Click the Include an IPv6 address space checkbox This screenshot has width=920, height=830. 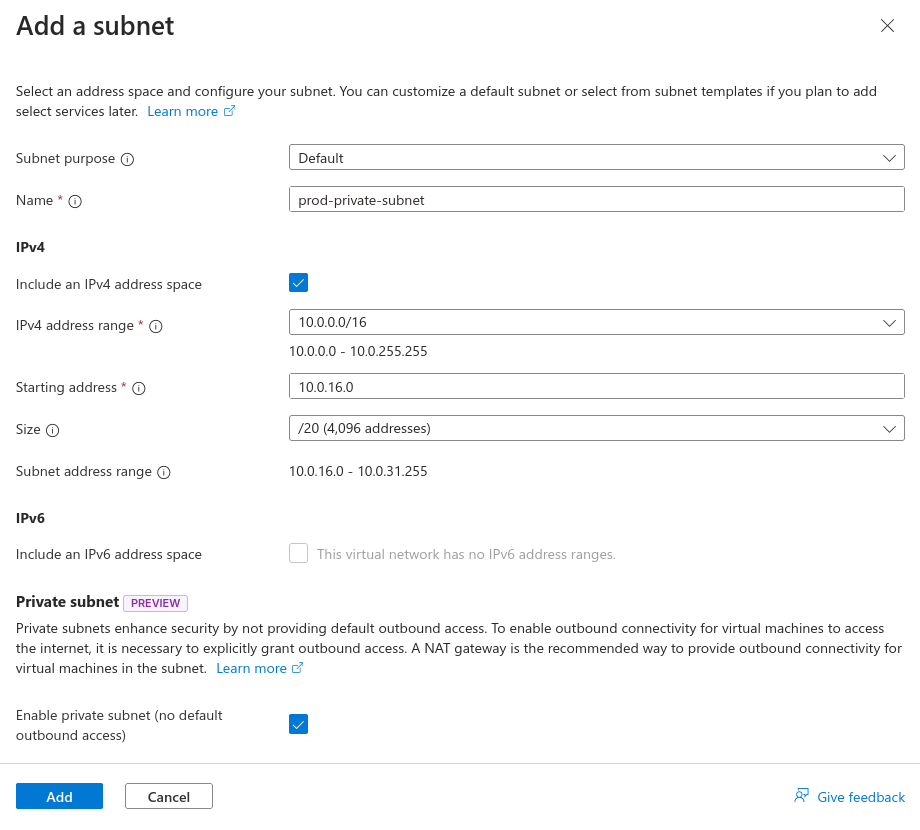(298, 553)
